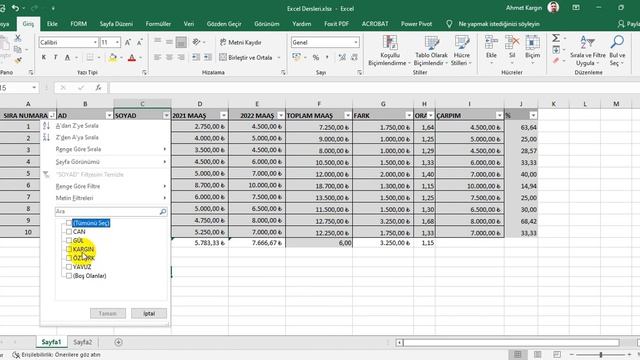
Task: Open the Genel number format dropdown
Action: 356,42
